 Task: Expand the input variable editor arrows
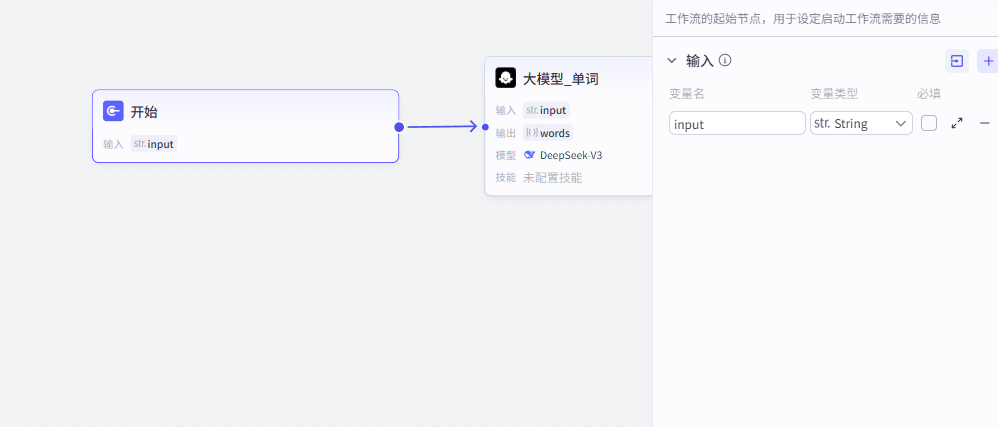click(957, 123)
